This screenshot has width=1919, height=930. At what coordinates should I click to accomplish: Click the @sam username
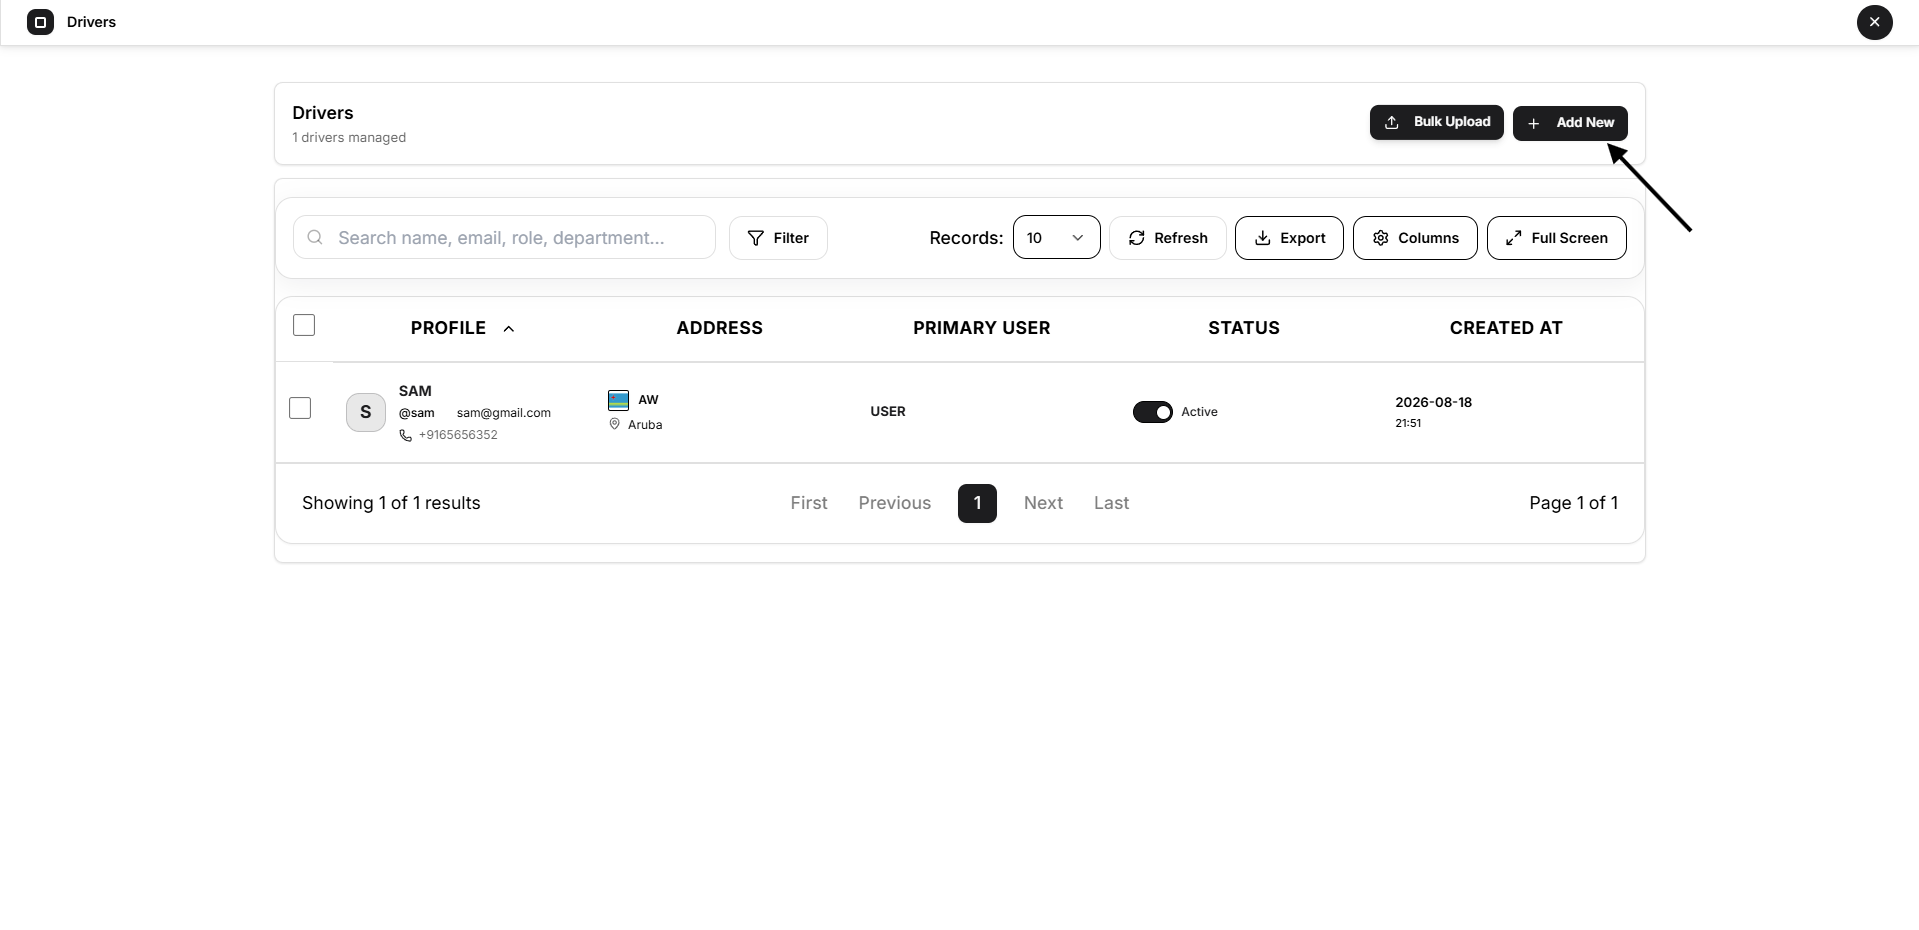[417, 413]
